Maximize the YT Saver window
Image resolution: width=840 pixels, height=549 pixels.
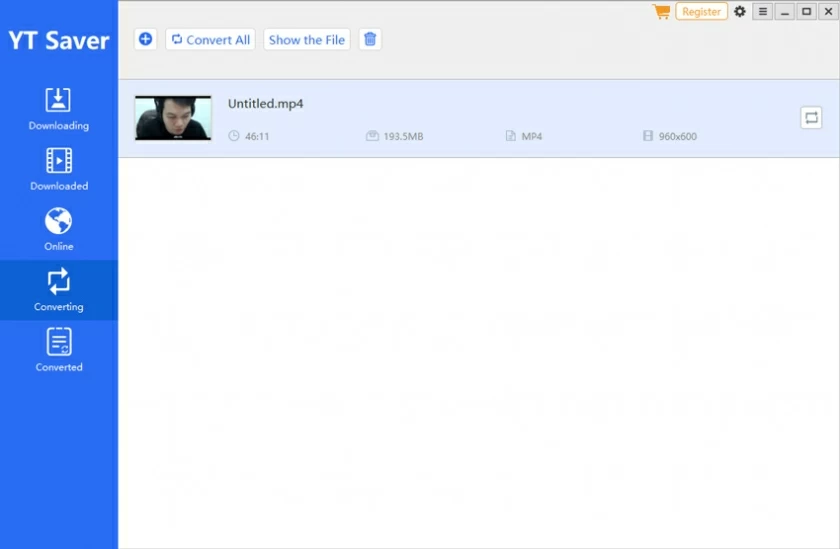(x=806, y=11)
